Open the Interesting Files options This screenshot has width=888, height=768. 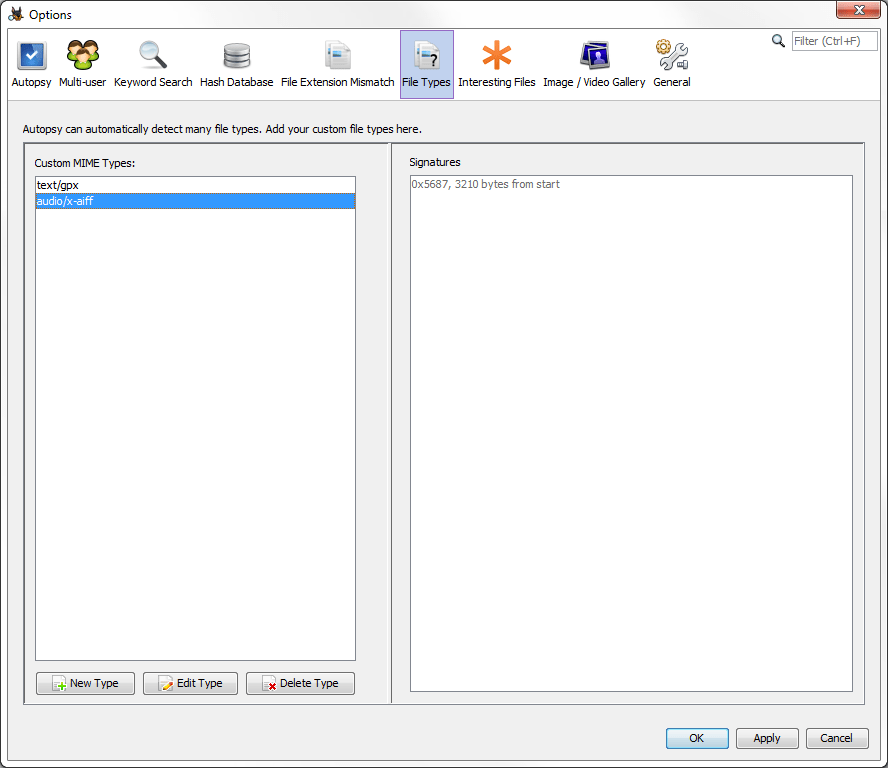pyautogui.click(x=497, y=64)
